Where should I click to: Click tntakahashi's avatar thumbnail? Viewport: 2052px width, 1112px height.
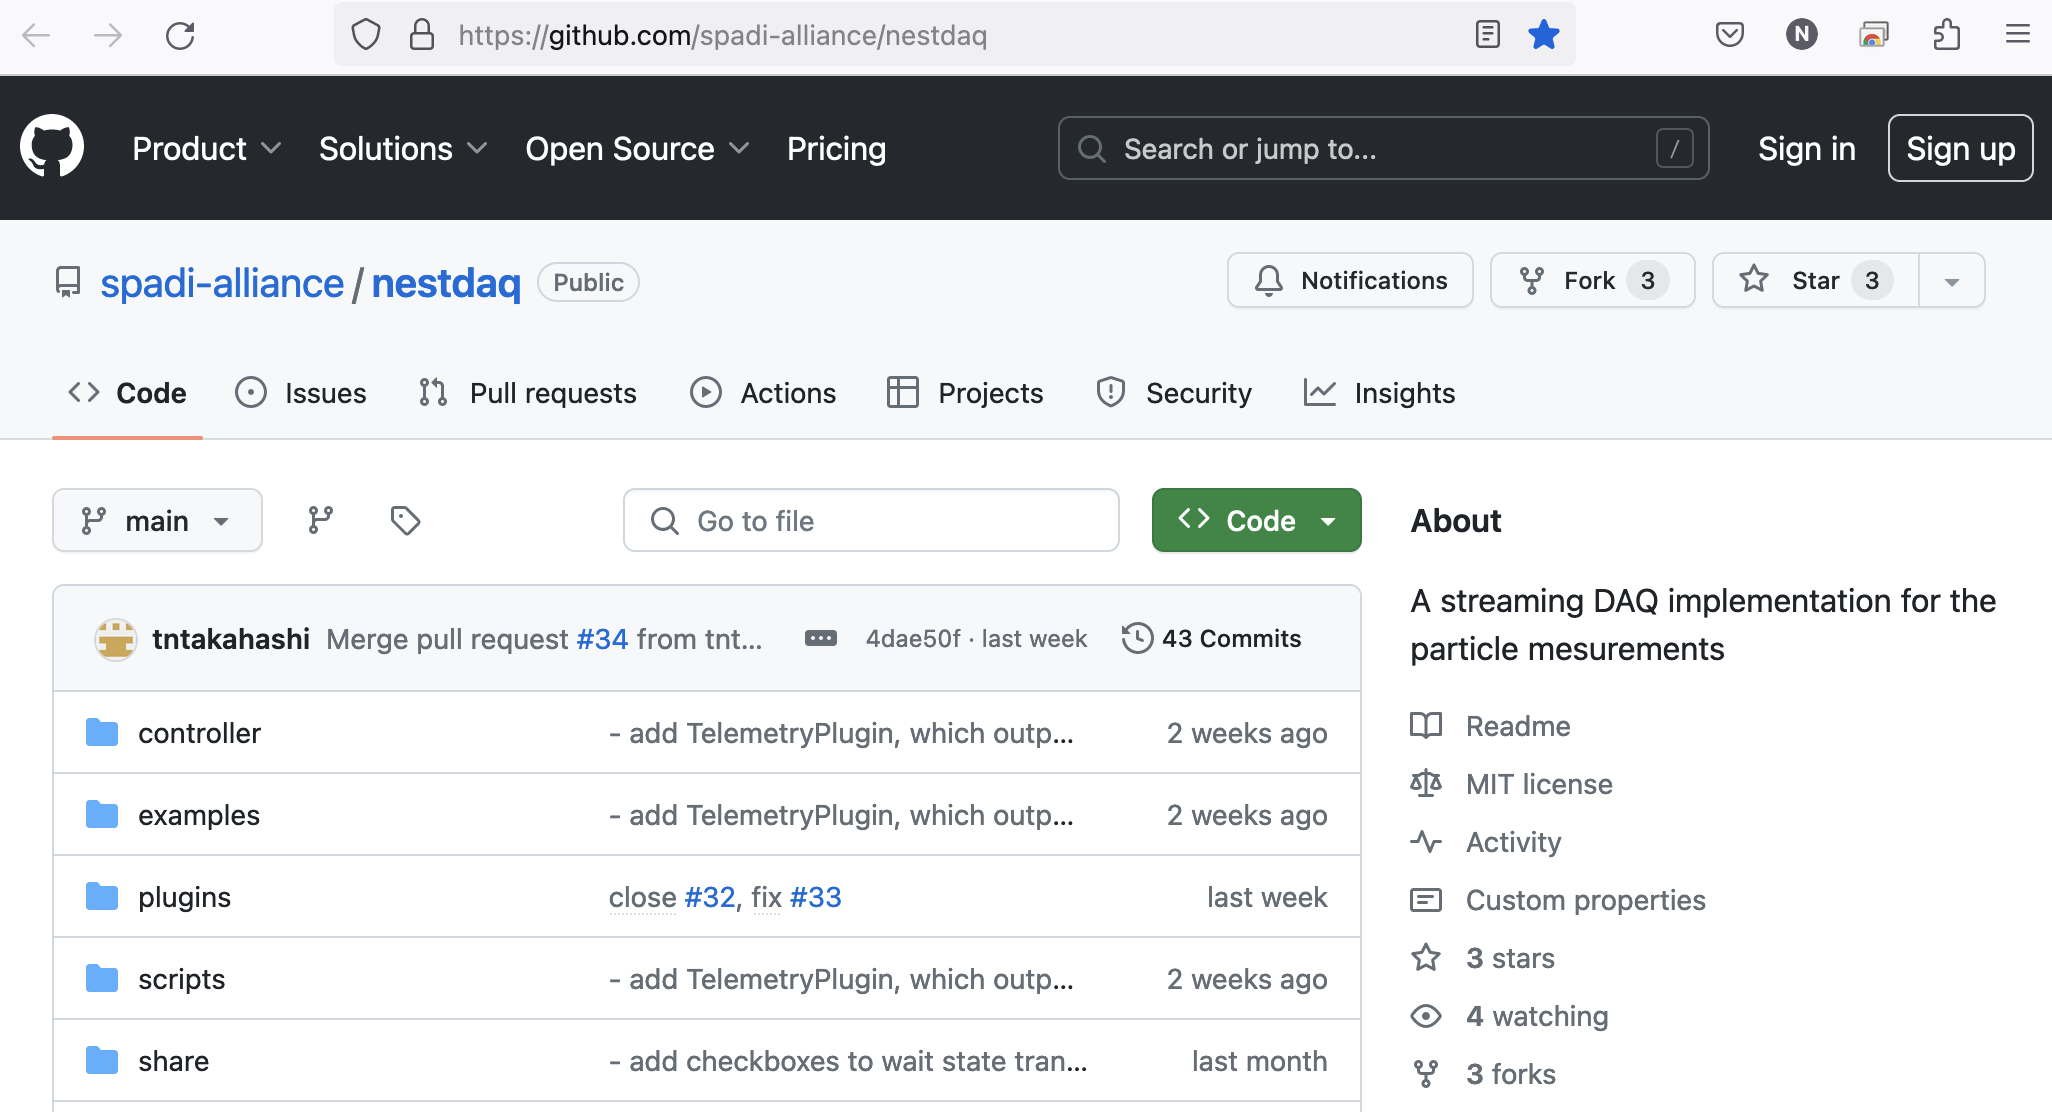tap(116, 639)
